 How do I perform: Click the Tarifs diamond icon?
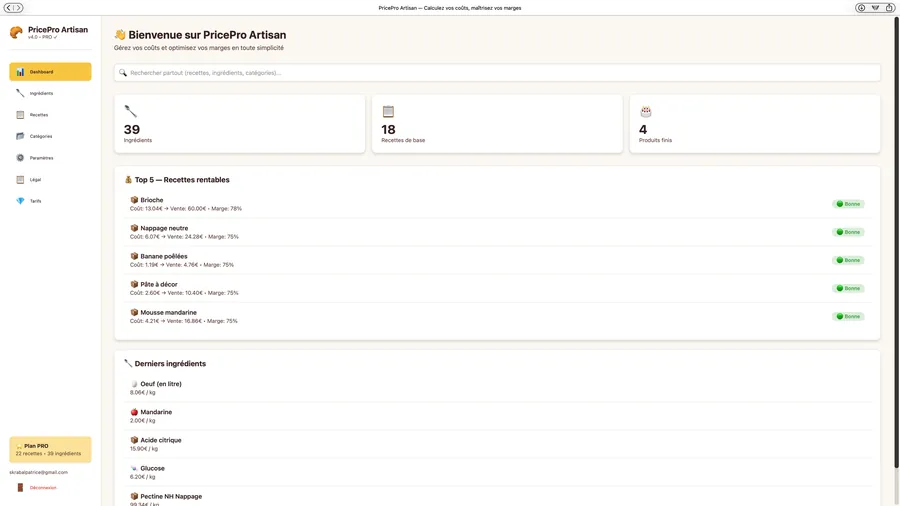(x=20, y=201)
